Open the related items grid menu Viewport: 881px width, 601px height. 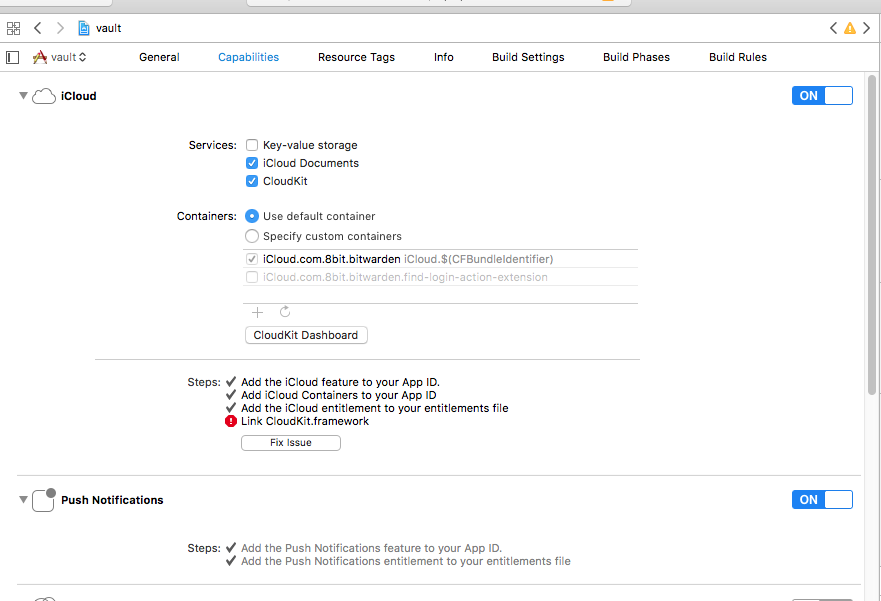tap(13, 28)
